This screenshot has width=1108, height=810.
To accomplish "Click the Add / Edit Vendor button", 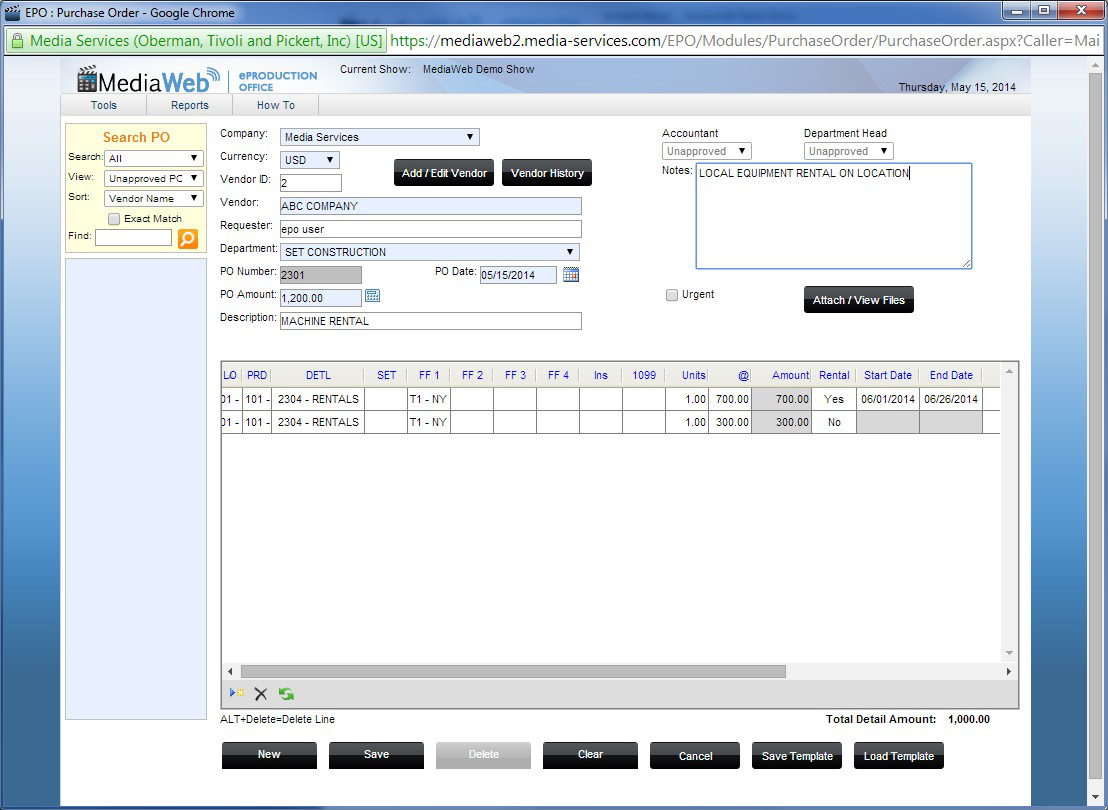I will [444, 173].
